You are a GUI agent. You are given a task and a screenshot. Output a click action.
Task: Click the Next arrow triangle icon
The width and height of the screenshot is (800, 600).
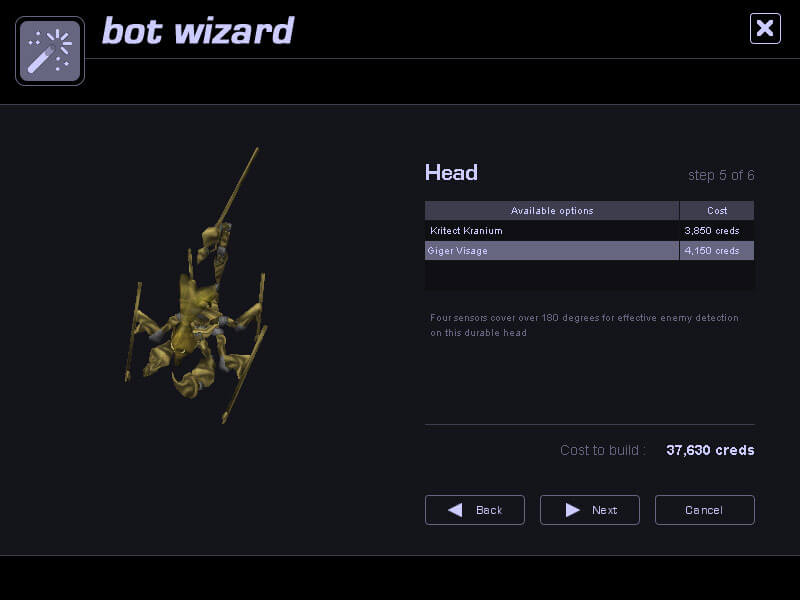(572, 510)
